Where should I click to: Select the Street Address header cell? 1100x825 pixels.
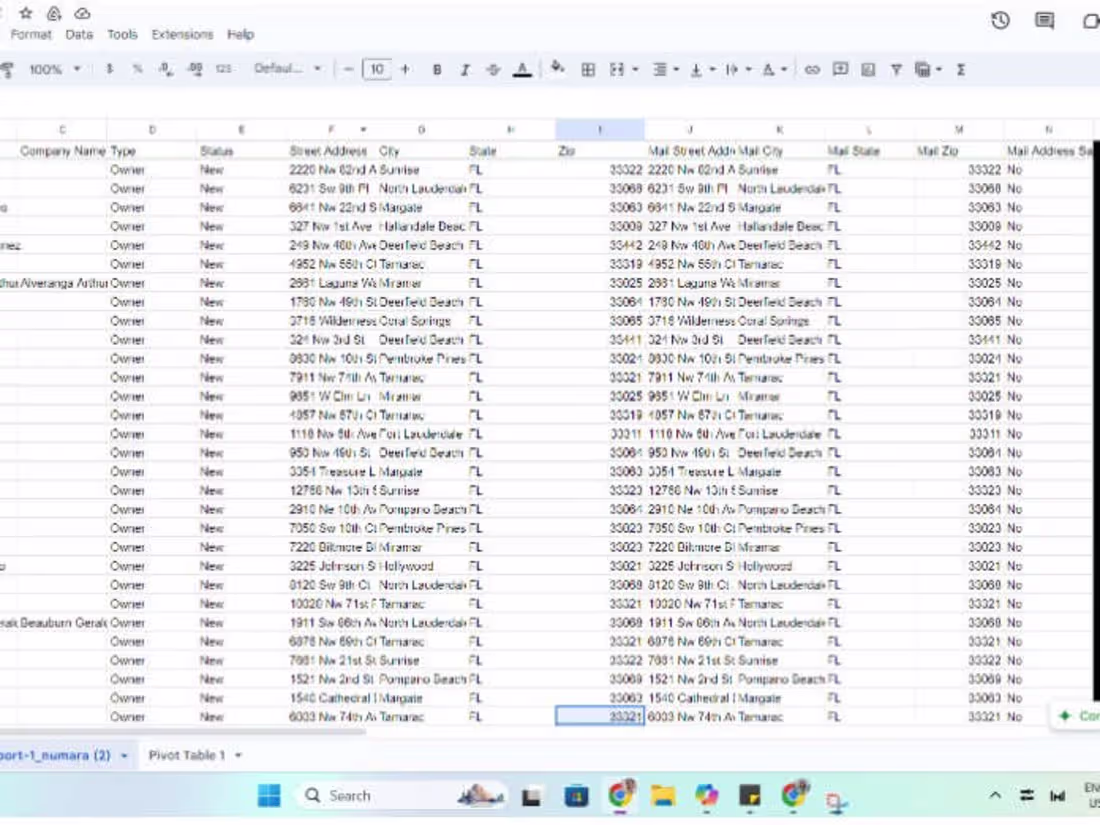point(331,151)
